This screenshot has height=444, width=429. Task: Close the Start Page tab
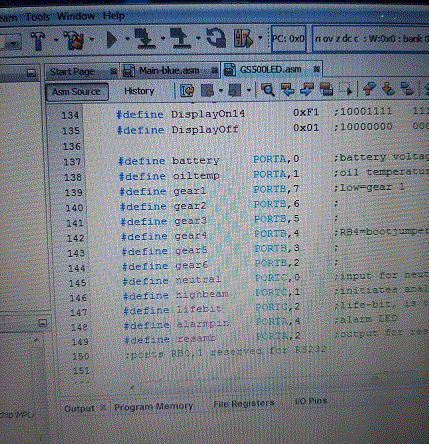(x=114, y=71)
